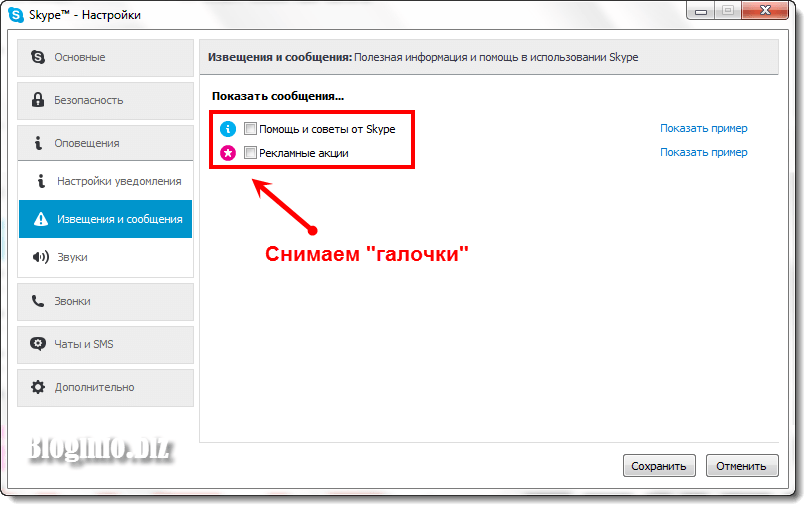Cancel changes with the Отменить button
Viewport: 811px width, 511px height.
pos(742,466)
